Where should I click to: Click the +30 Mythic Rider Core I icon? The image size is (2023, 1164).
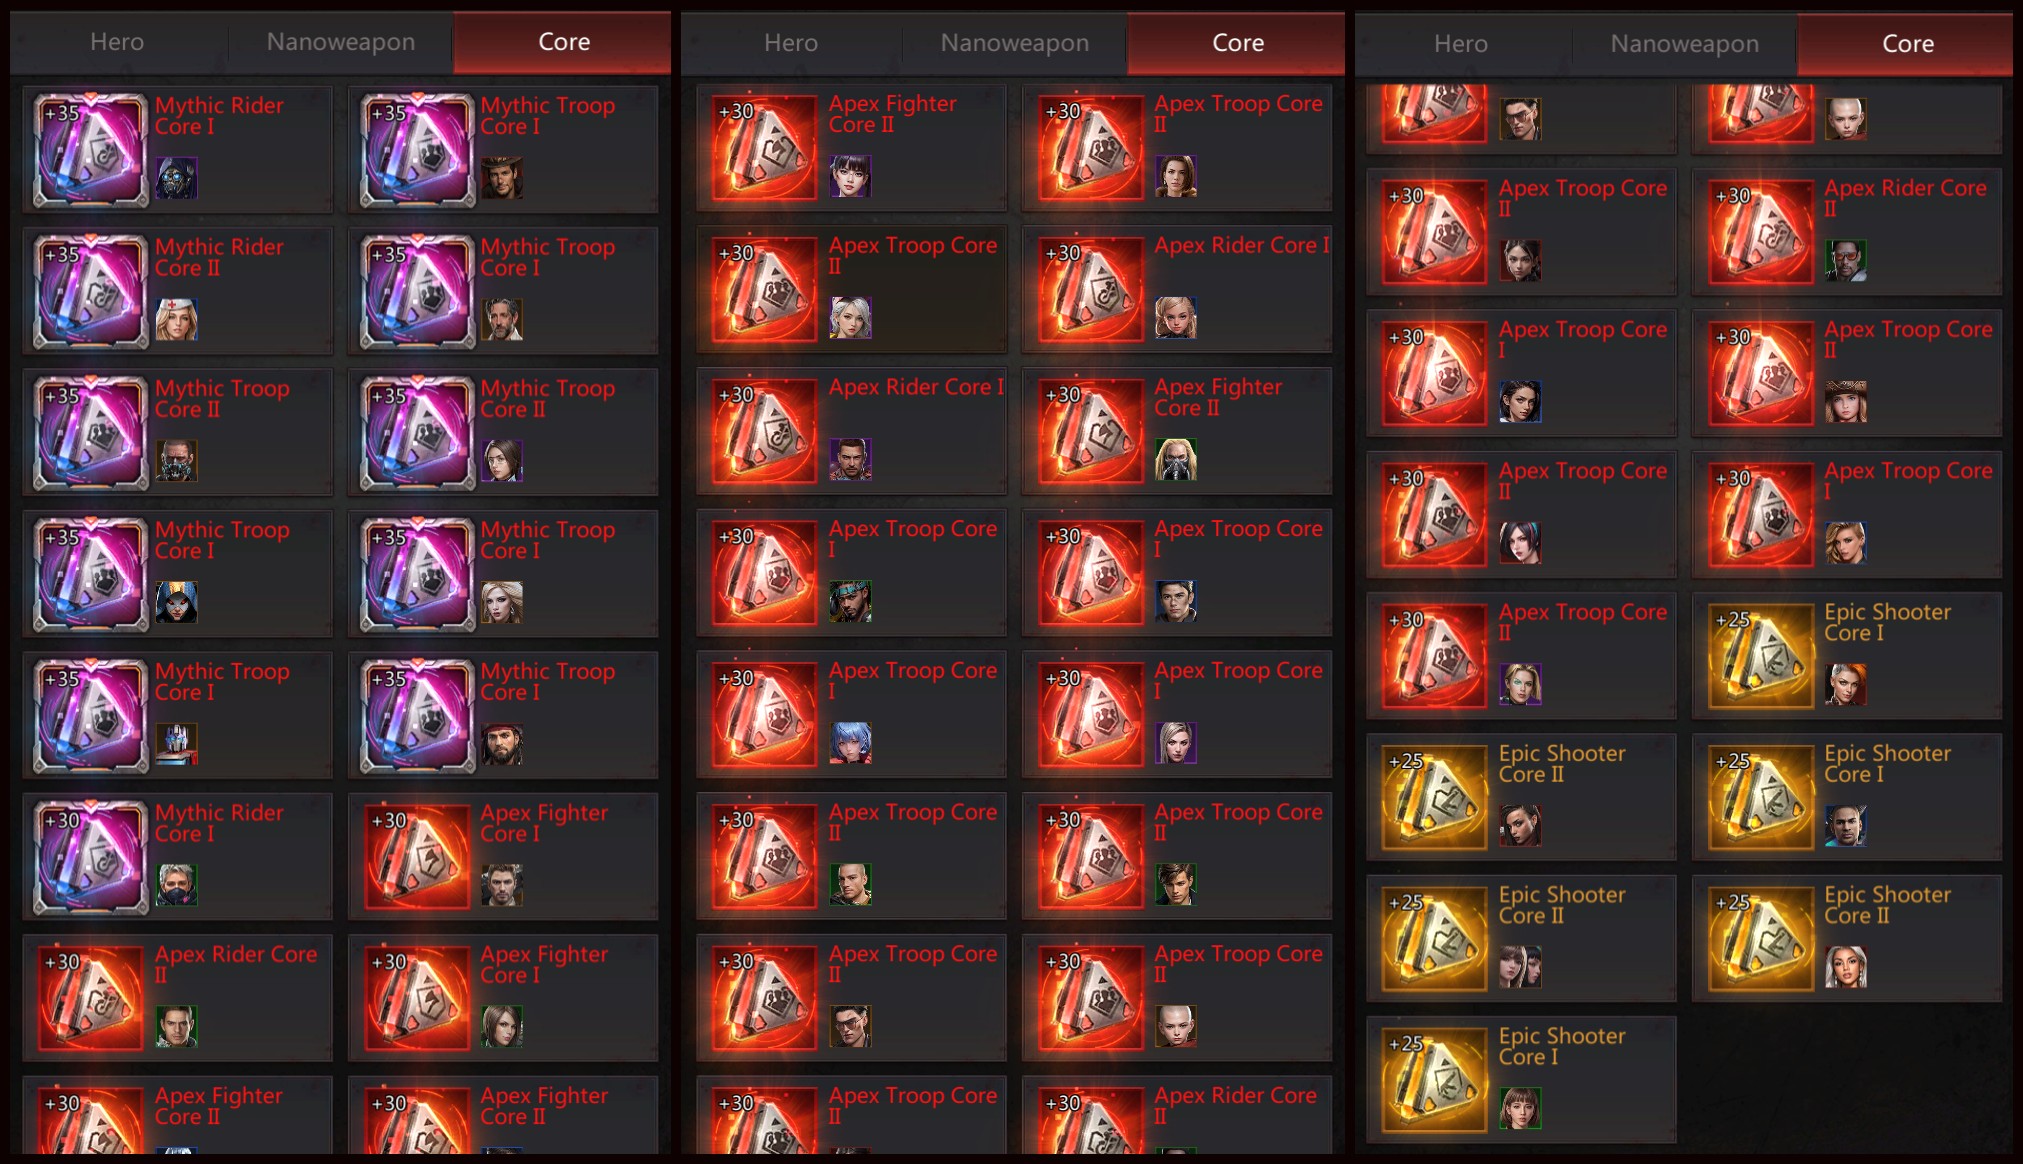click(x=91, y=857)
